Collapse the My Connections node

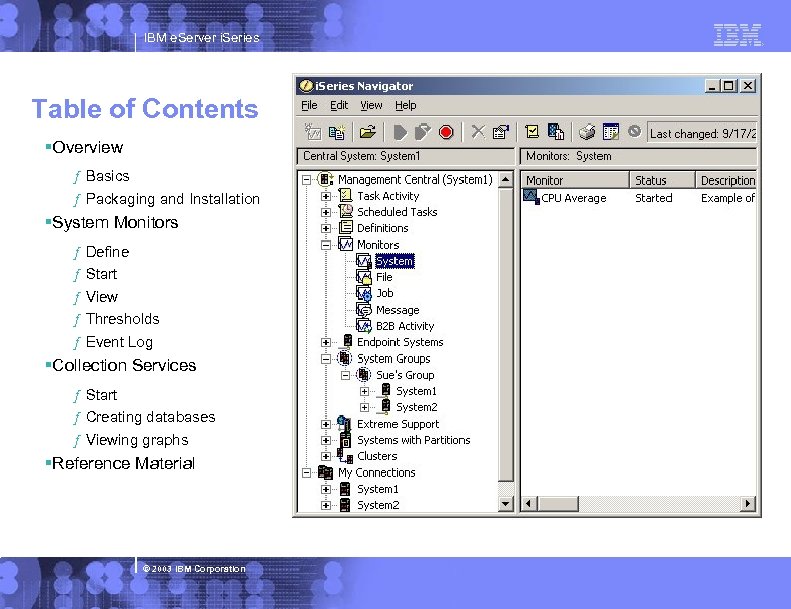coord(306,473)
